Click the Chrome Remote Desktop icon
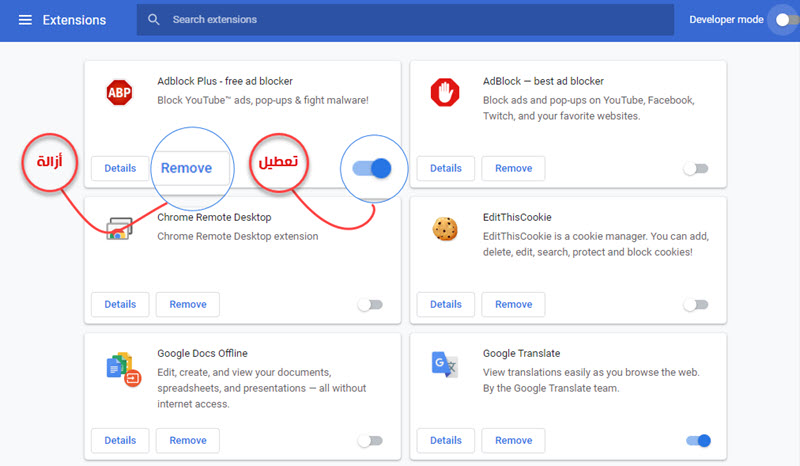The image size is (800, 466). point(119,228)
